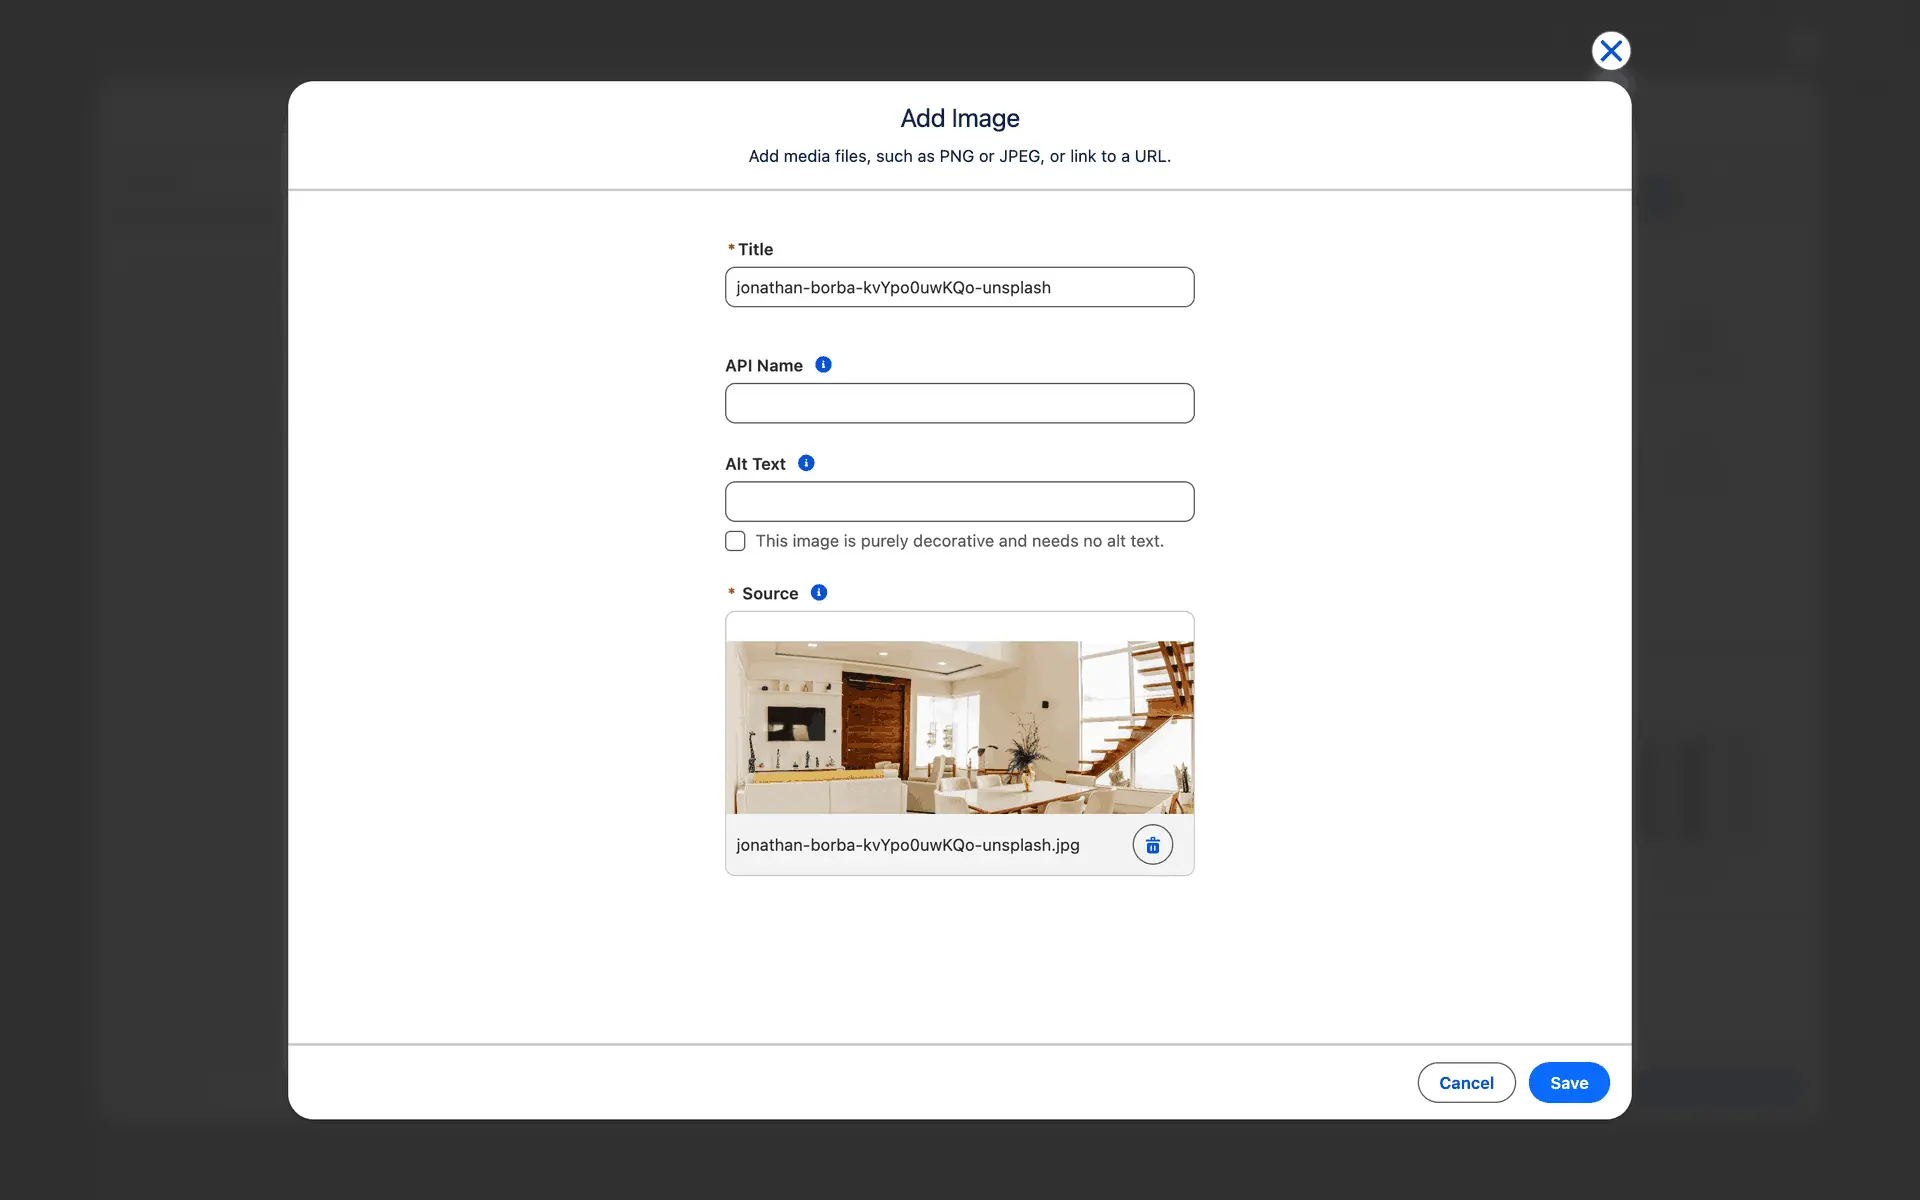Save the new image
The height and width of the screenshot is (1200, 1920).
(1568, 1083)
